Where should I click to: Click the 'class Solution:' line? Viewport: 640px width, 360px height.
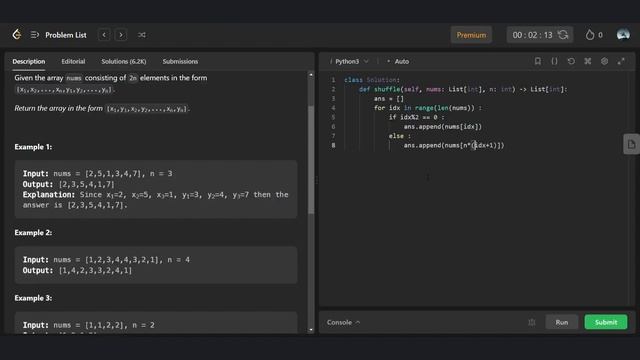[372, 80]
